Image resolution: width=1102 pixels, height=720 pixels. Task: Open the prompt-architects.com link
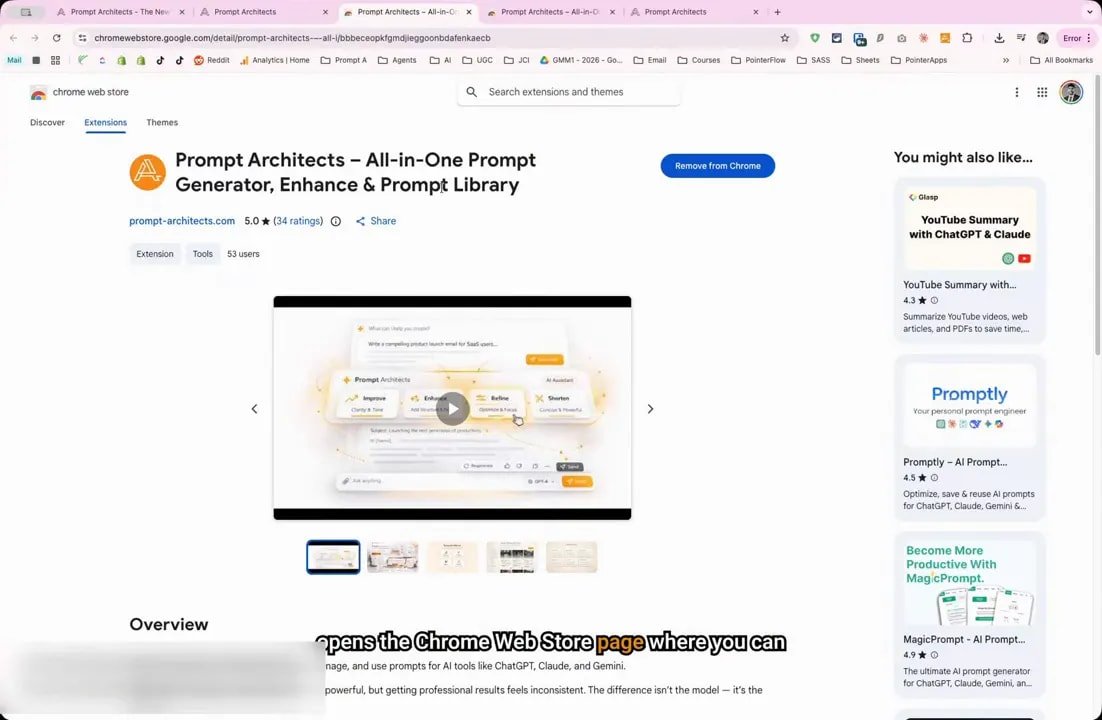coord(182,221)
